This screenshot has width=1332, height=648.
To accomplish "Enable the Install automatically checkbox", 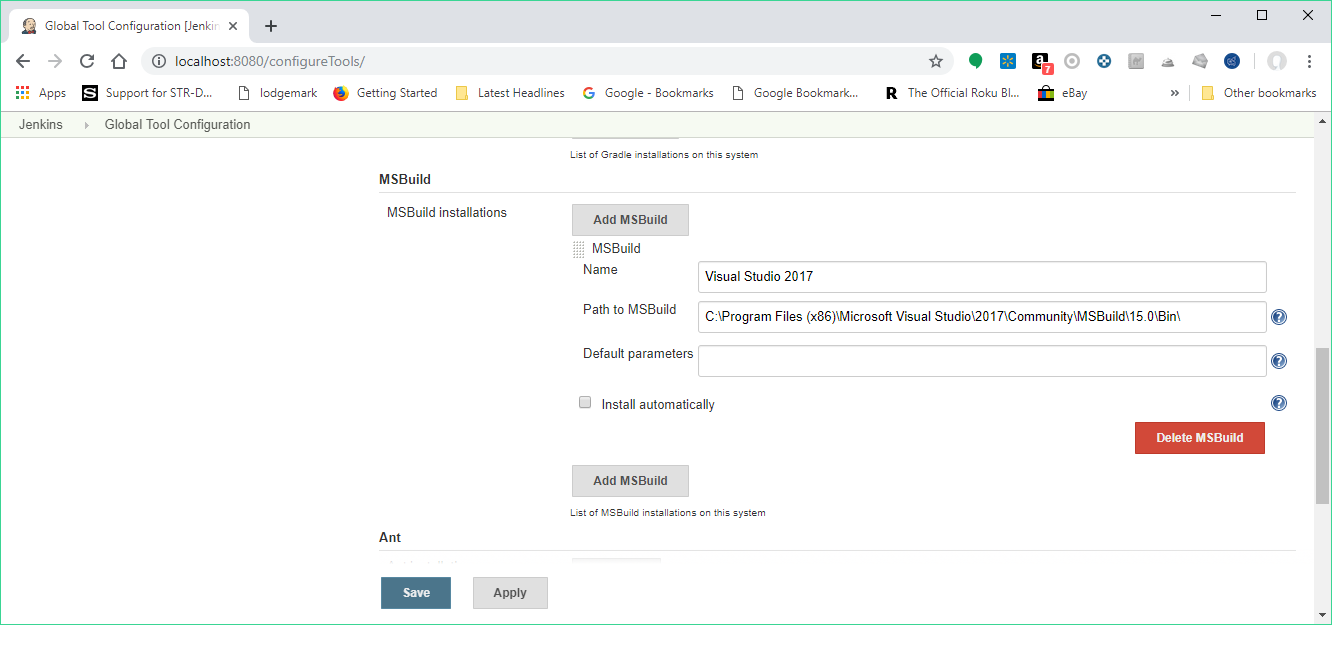I will (585, 403).
